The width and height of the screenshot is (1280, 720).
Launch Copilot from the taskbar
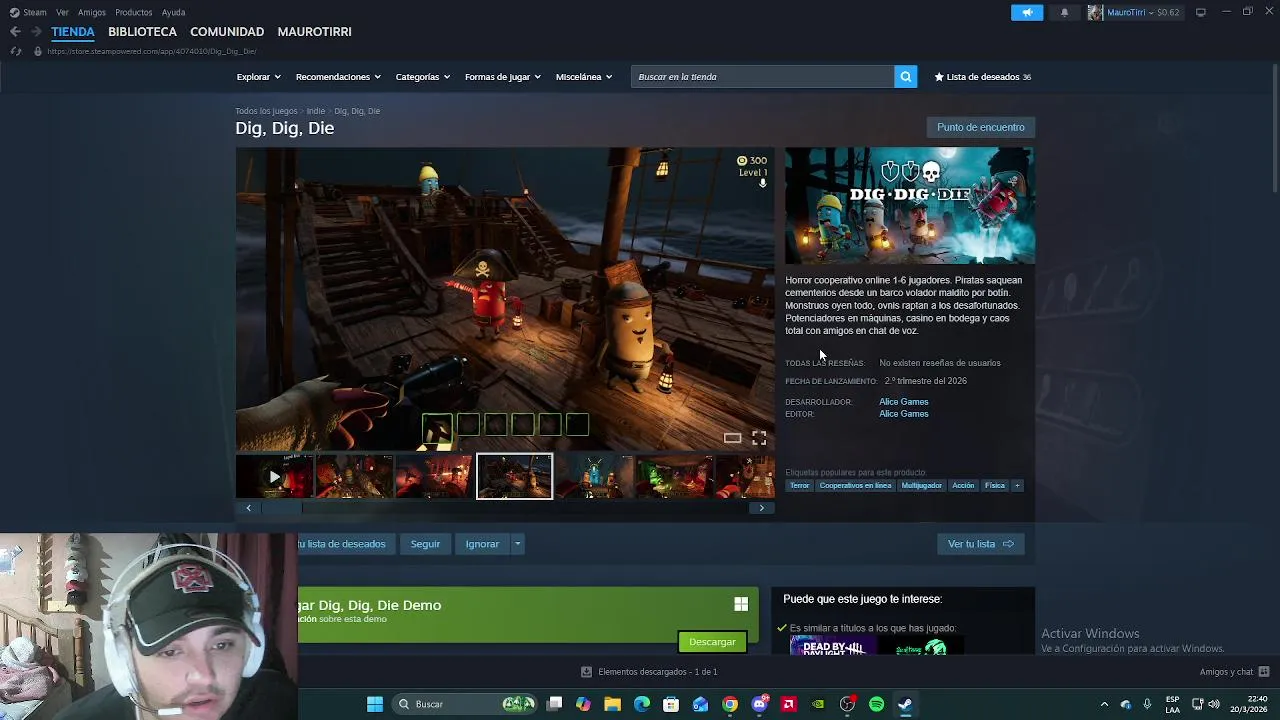click(584, 704)
